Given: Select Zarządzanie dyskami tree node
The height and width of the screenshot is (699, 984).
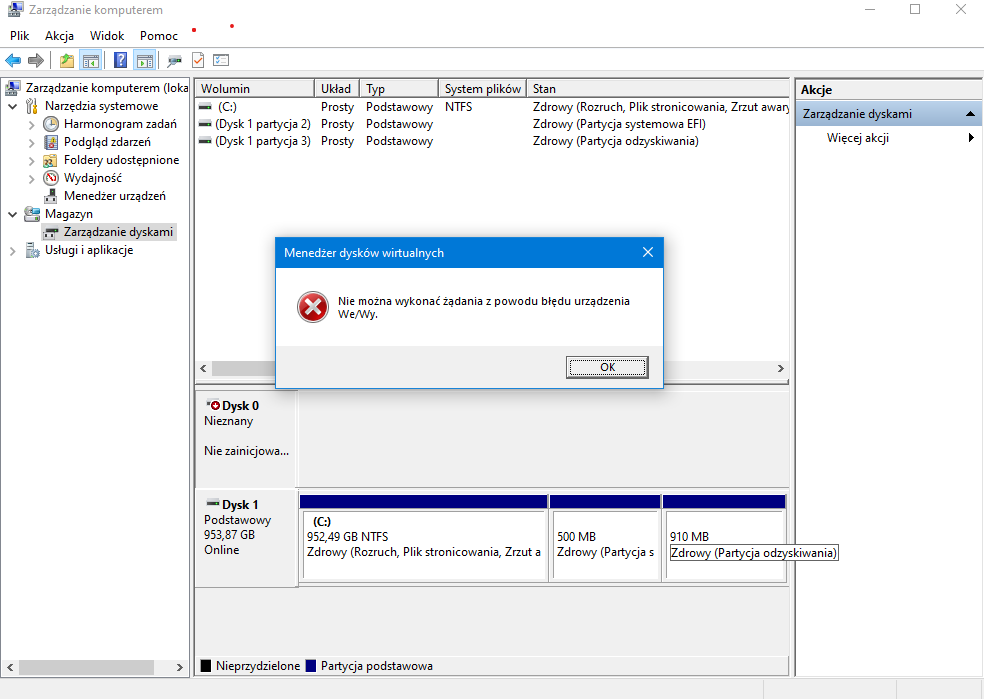Looking at the screenshot, I should (x=118, y=232).
